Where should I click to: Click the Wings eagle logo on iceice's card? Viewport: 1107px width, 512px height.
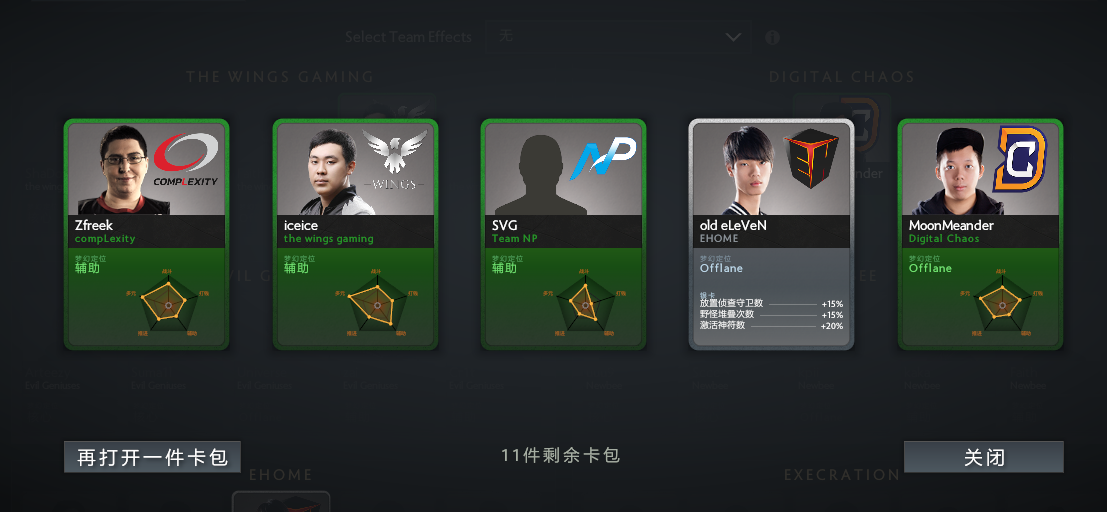(395, 160)
